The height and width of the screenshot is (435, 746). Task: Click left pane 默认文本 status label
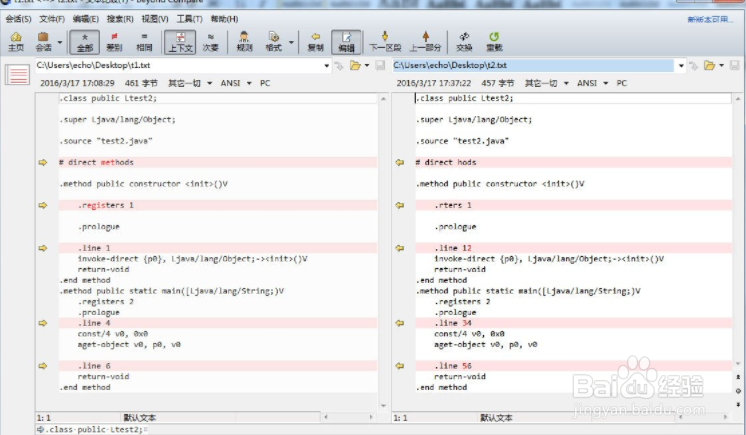[x=140, y=418]
